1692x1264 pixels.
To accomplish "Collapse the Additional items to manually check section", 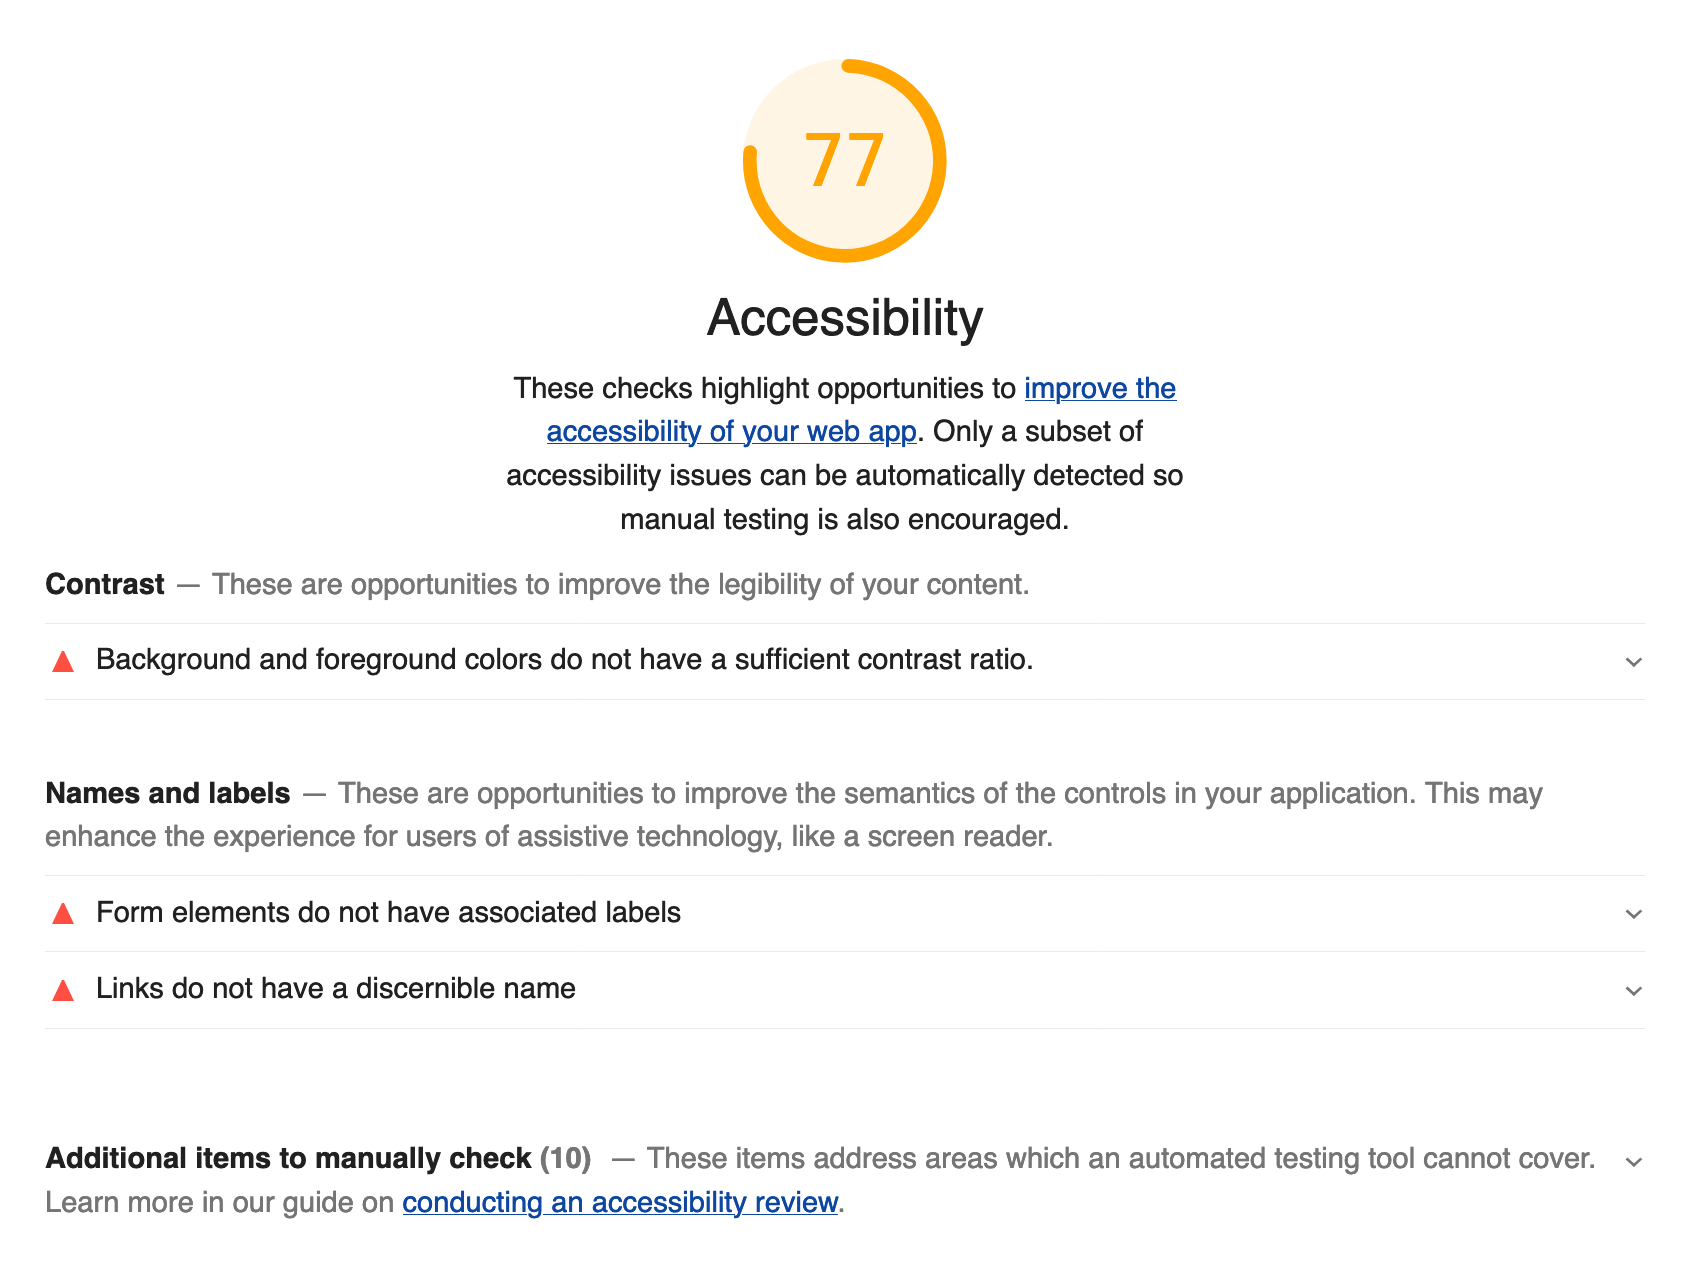I will click(1632, 1163).
